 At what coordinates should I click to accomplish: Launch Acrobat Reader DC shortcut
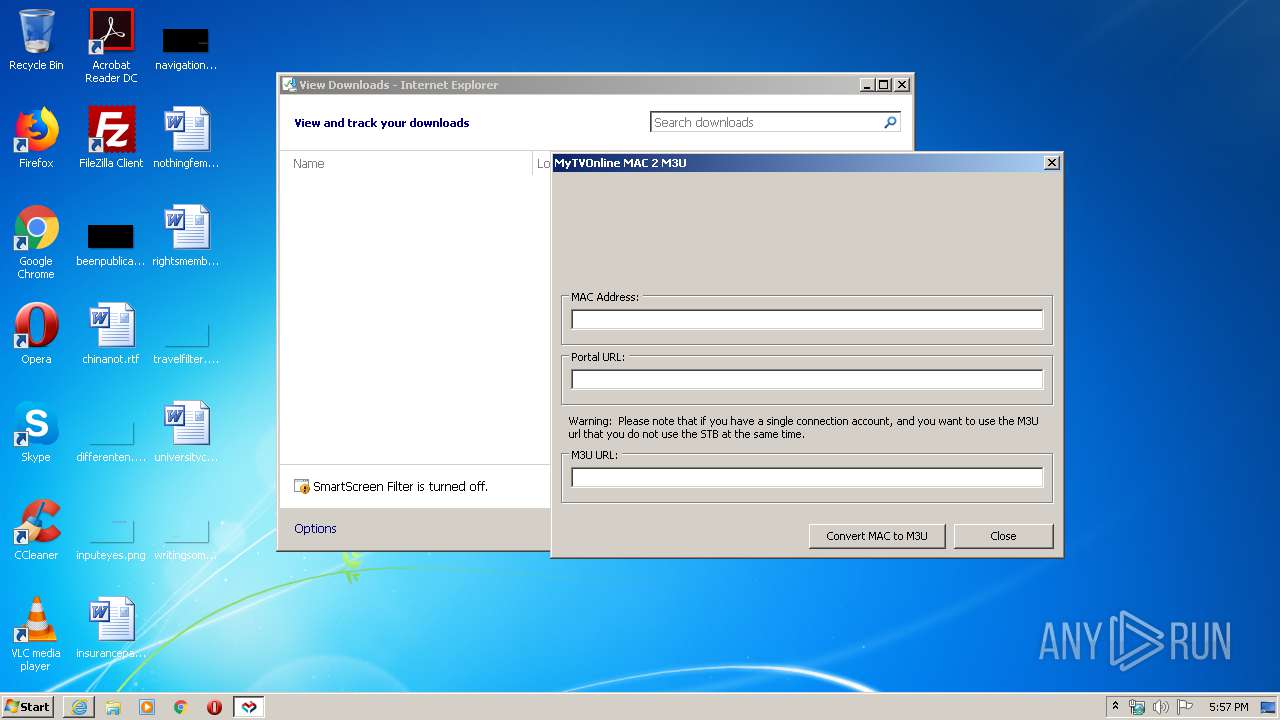point(111,45)
